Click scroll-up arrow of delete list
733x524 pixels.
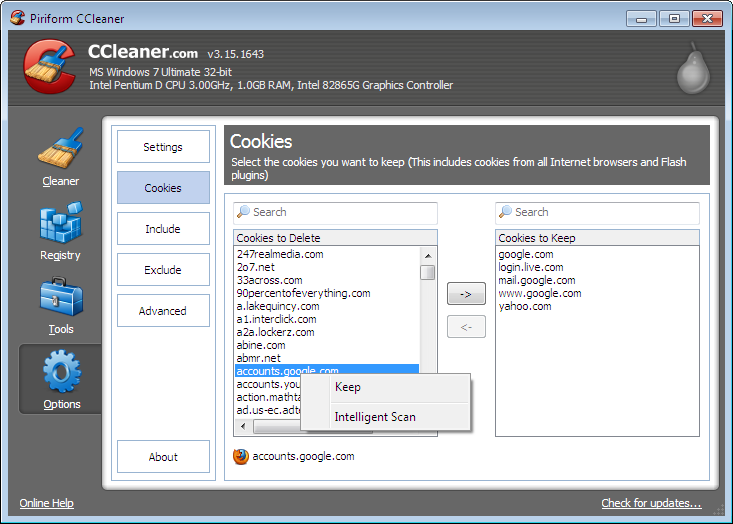point(428,256)
